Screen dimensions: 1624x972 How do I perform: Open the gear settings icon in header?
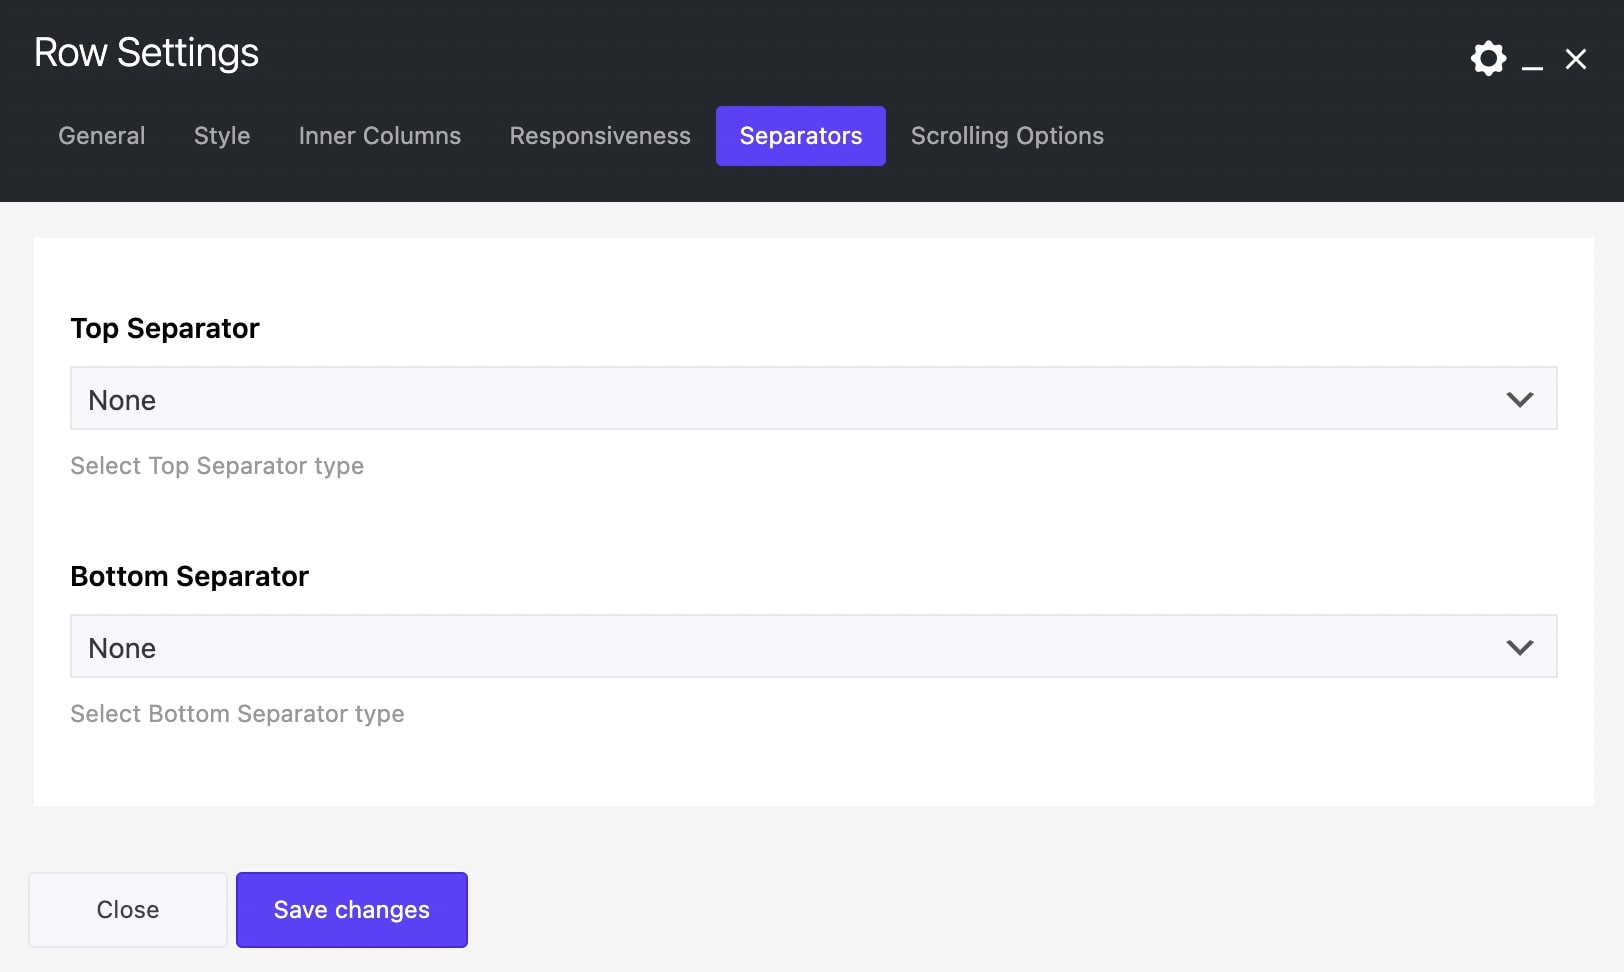(1488, 59)
